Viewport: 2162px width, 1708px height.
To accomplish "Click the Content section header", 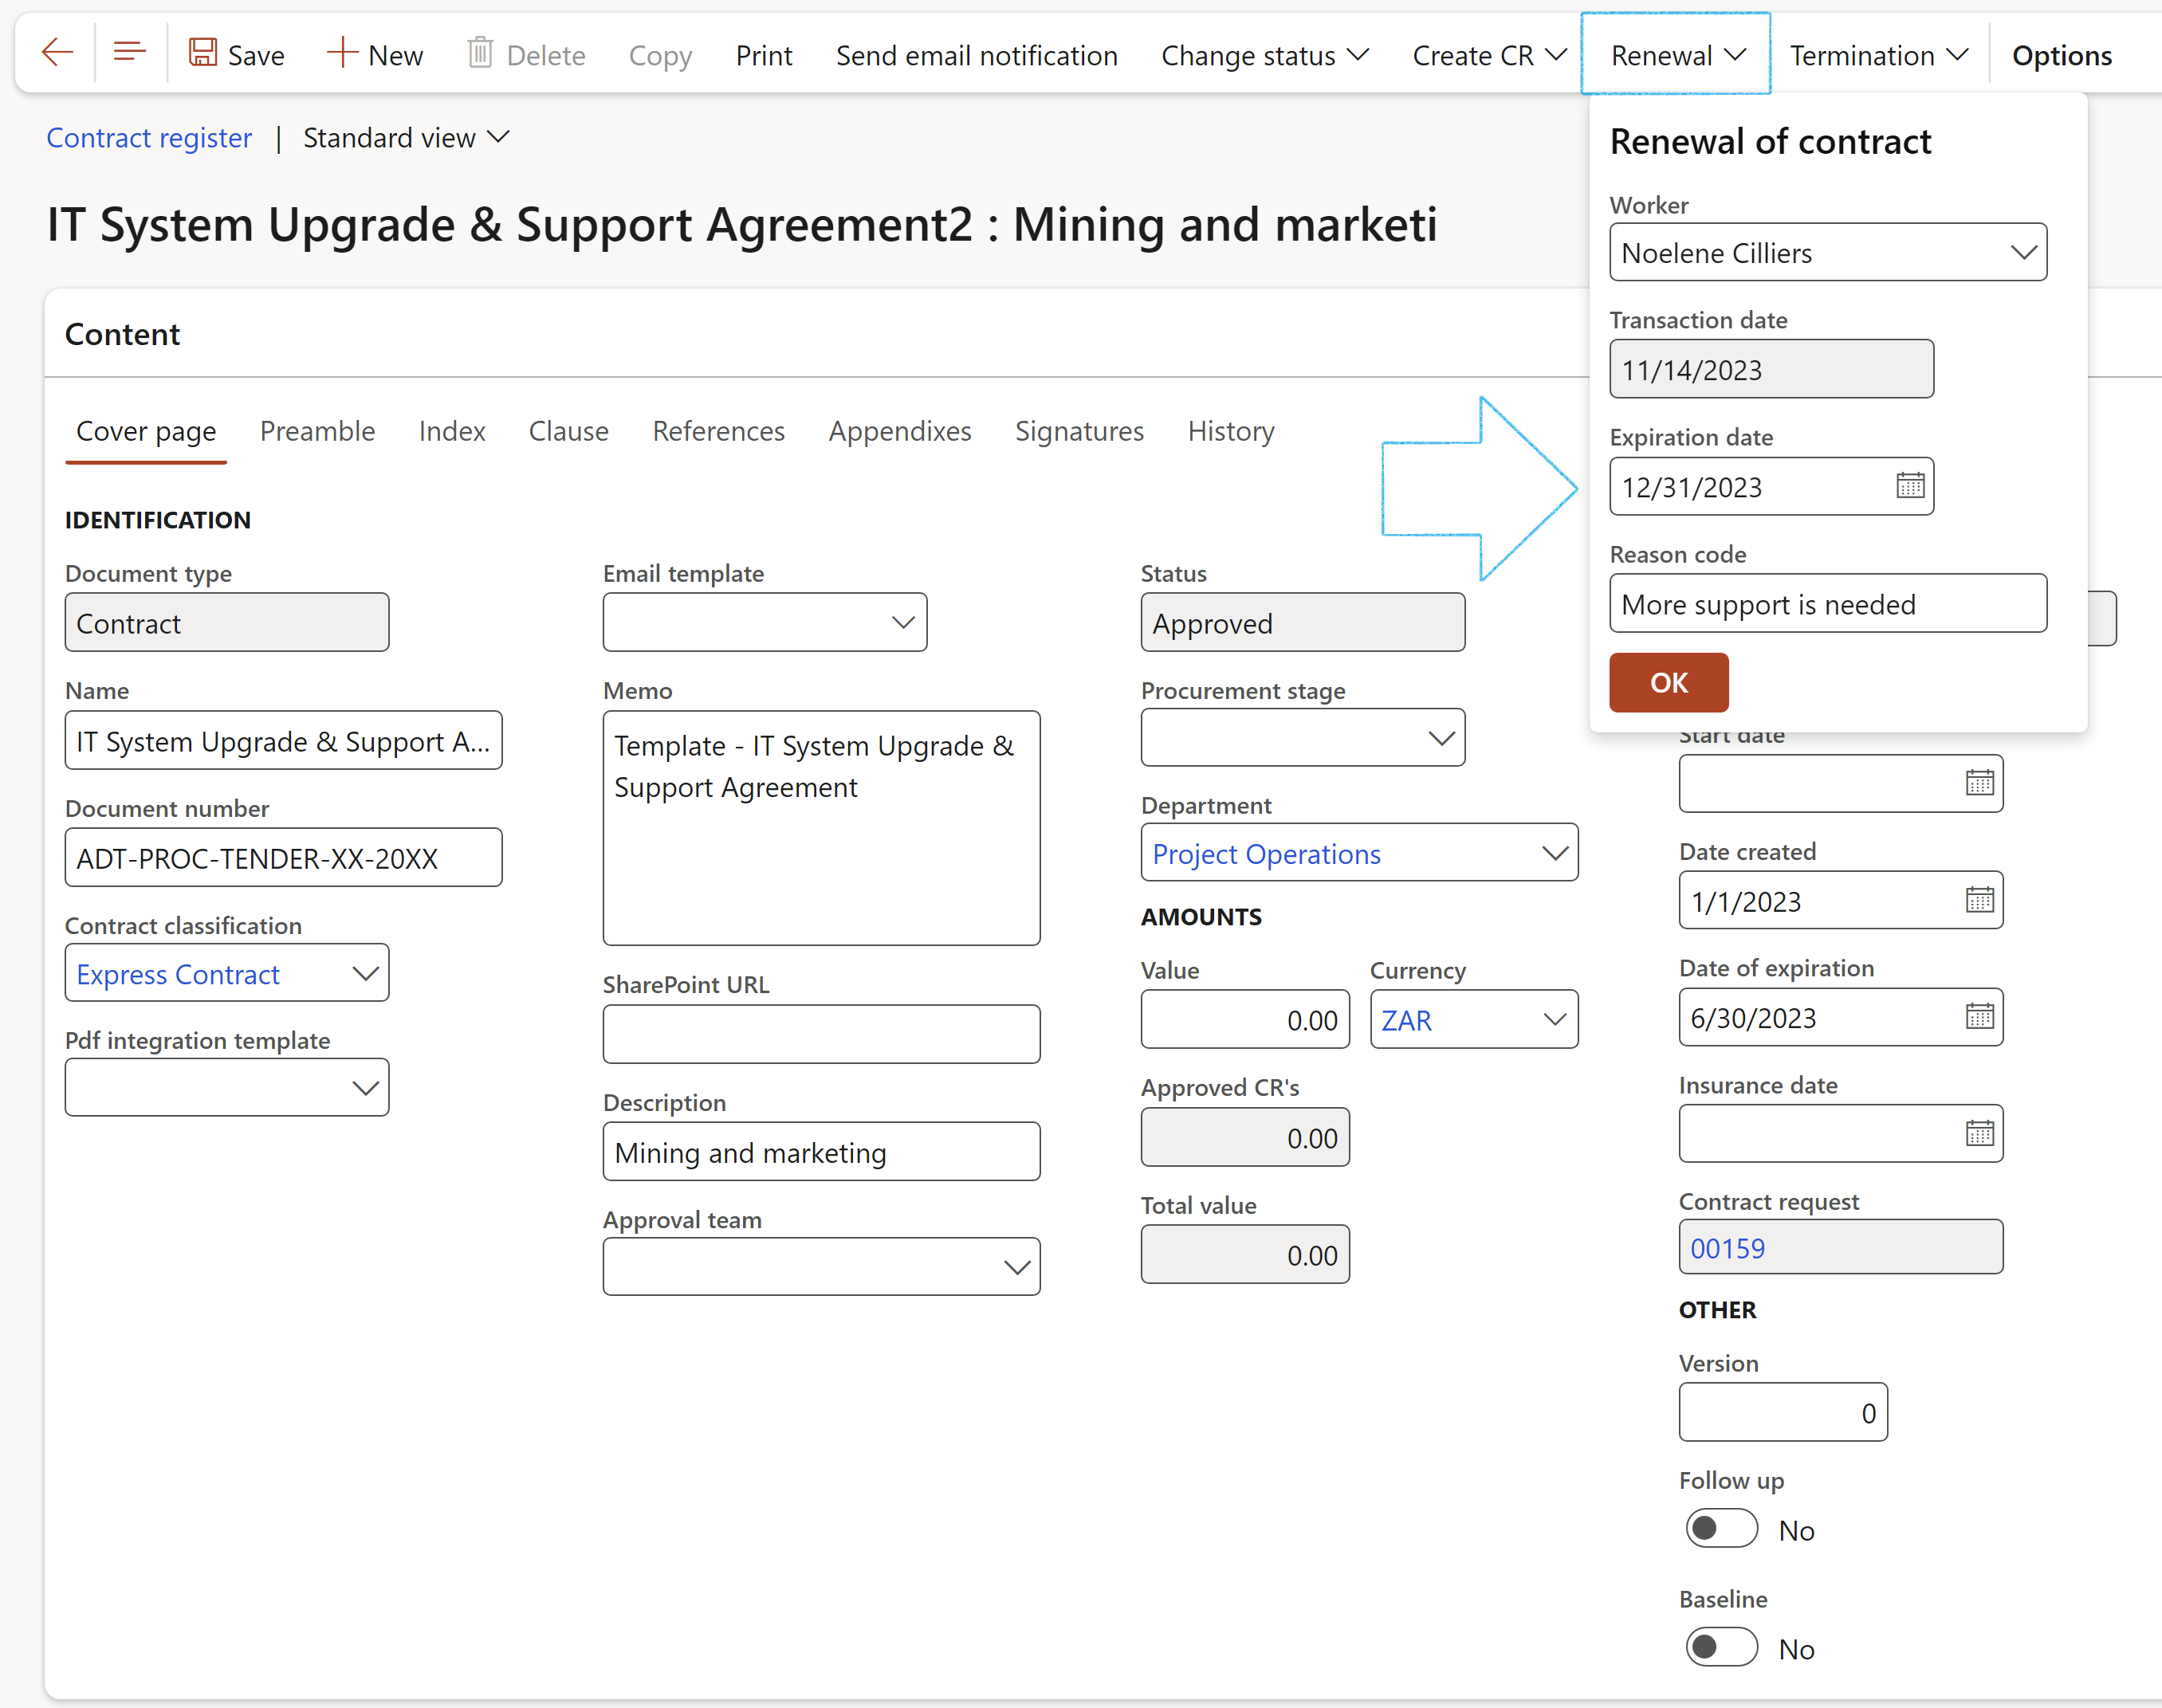I will tap(122, 334).
